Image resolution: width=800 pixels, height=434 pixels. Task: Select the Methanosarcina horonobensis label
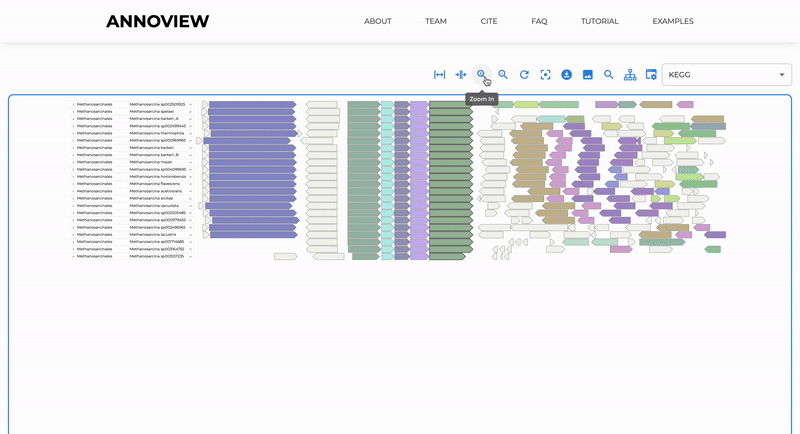tap(158, 176)
